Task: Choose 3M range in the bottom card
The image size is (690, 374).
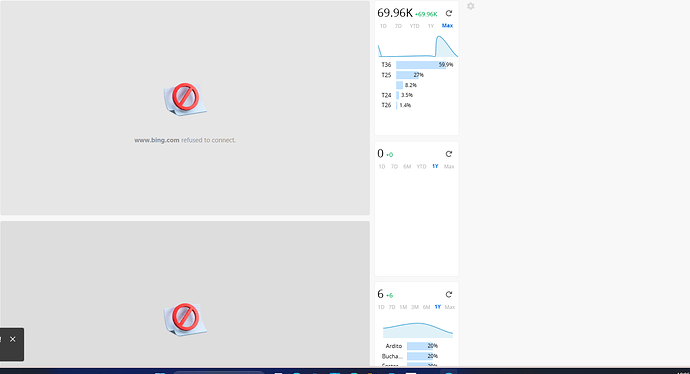Action: click(x=415, y=307)
